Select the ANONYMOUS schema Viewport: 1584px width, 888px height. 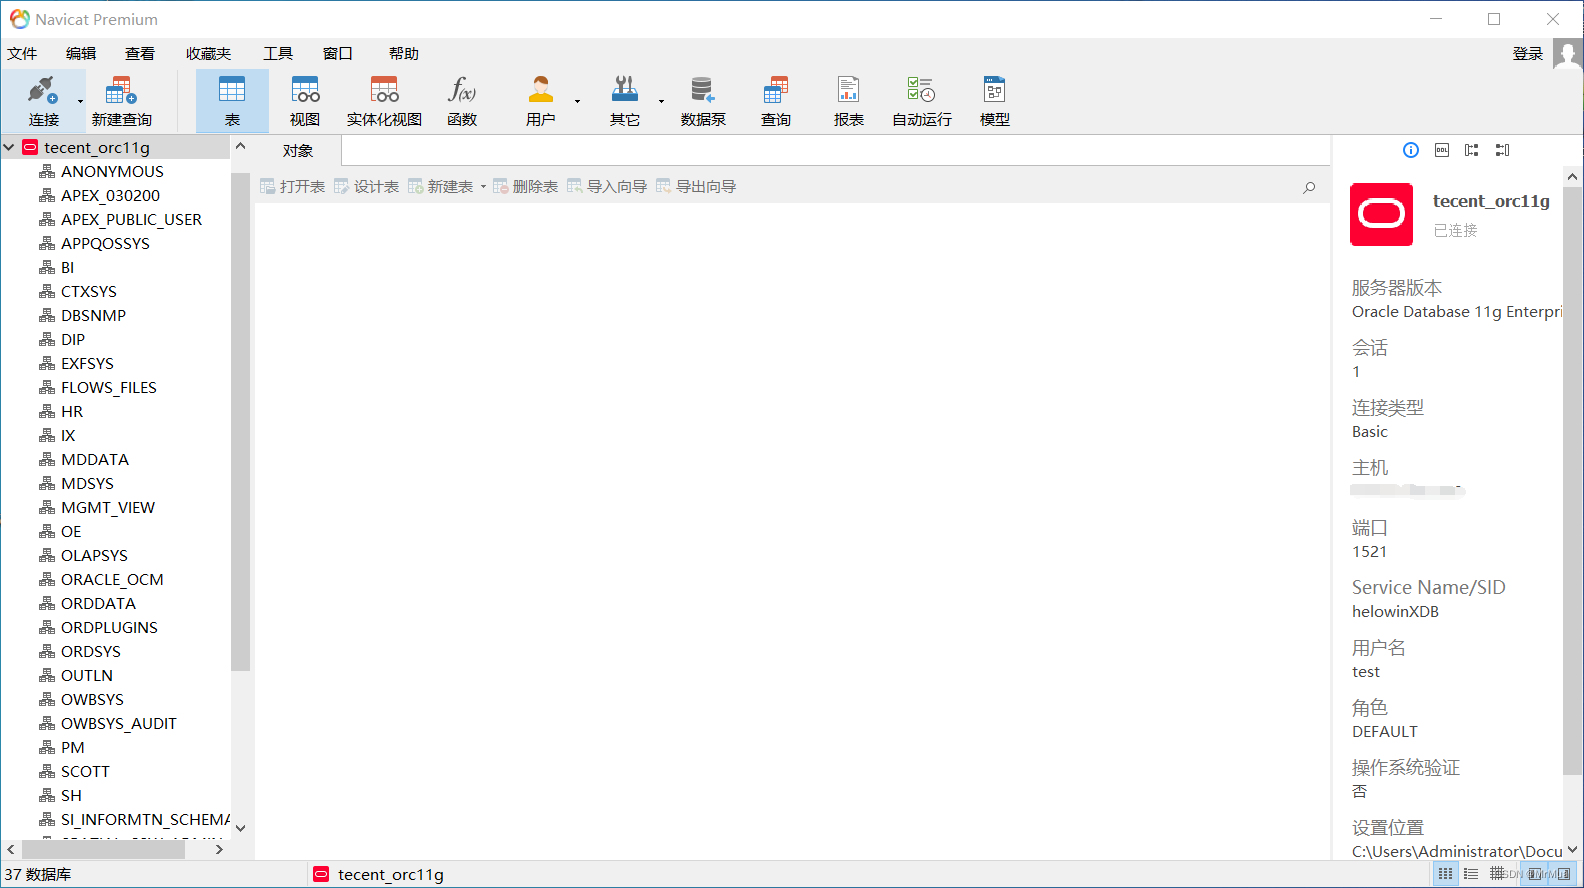coord(112,171)
